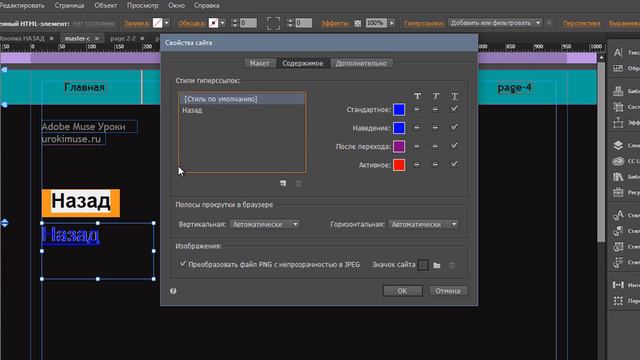Click the corner radius options icon

coord(273,23)
